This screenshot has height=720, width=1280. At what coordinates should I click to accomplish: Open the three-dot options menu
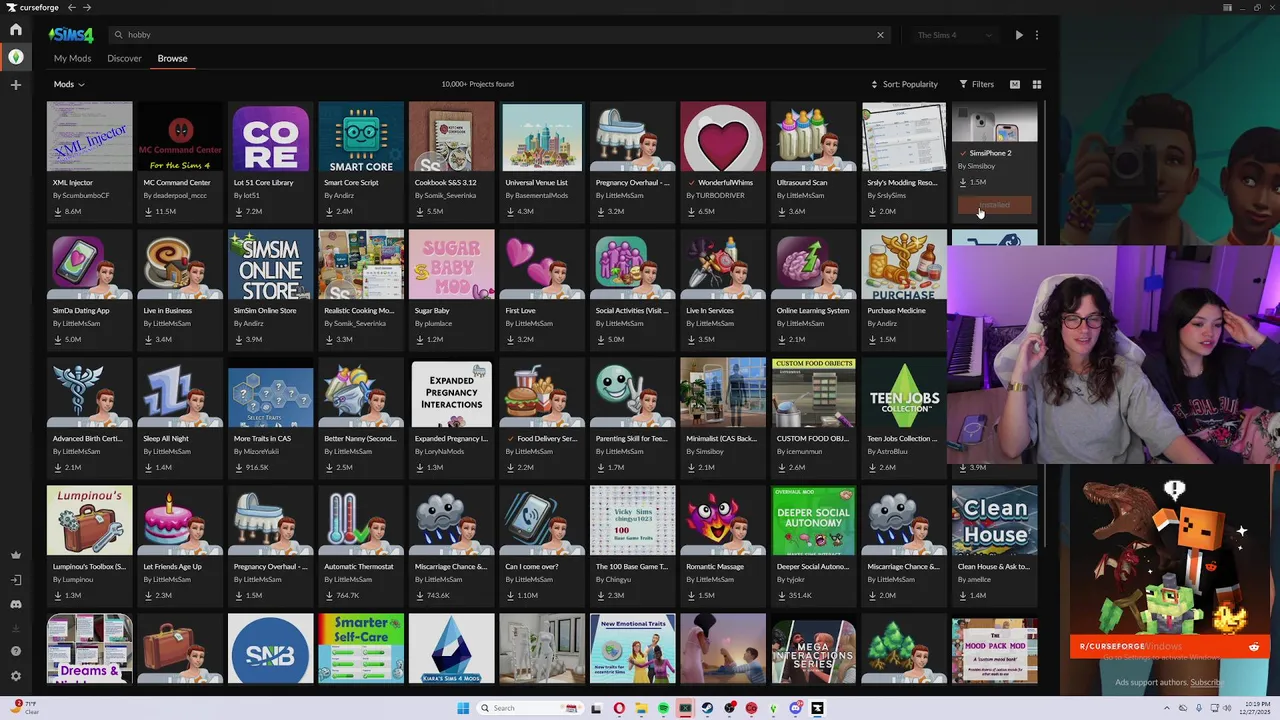[1037, 35]
